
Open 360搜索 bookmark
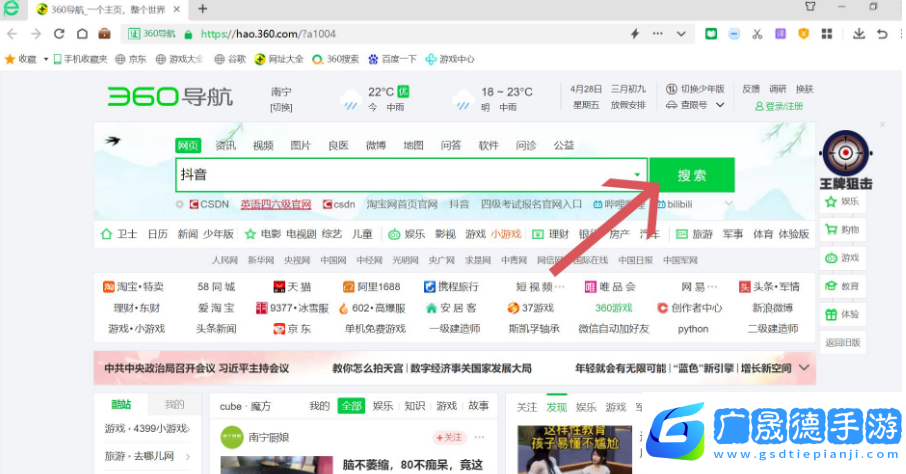[x=335, y=59]
